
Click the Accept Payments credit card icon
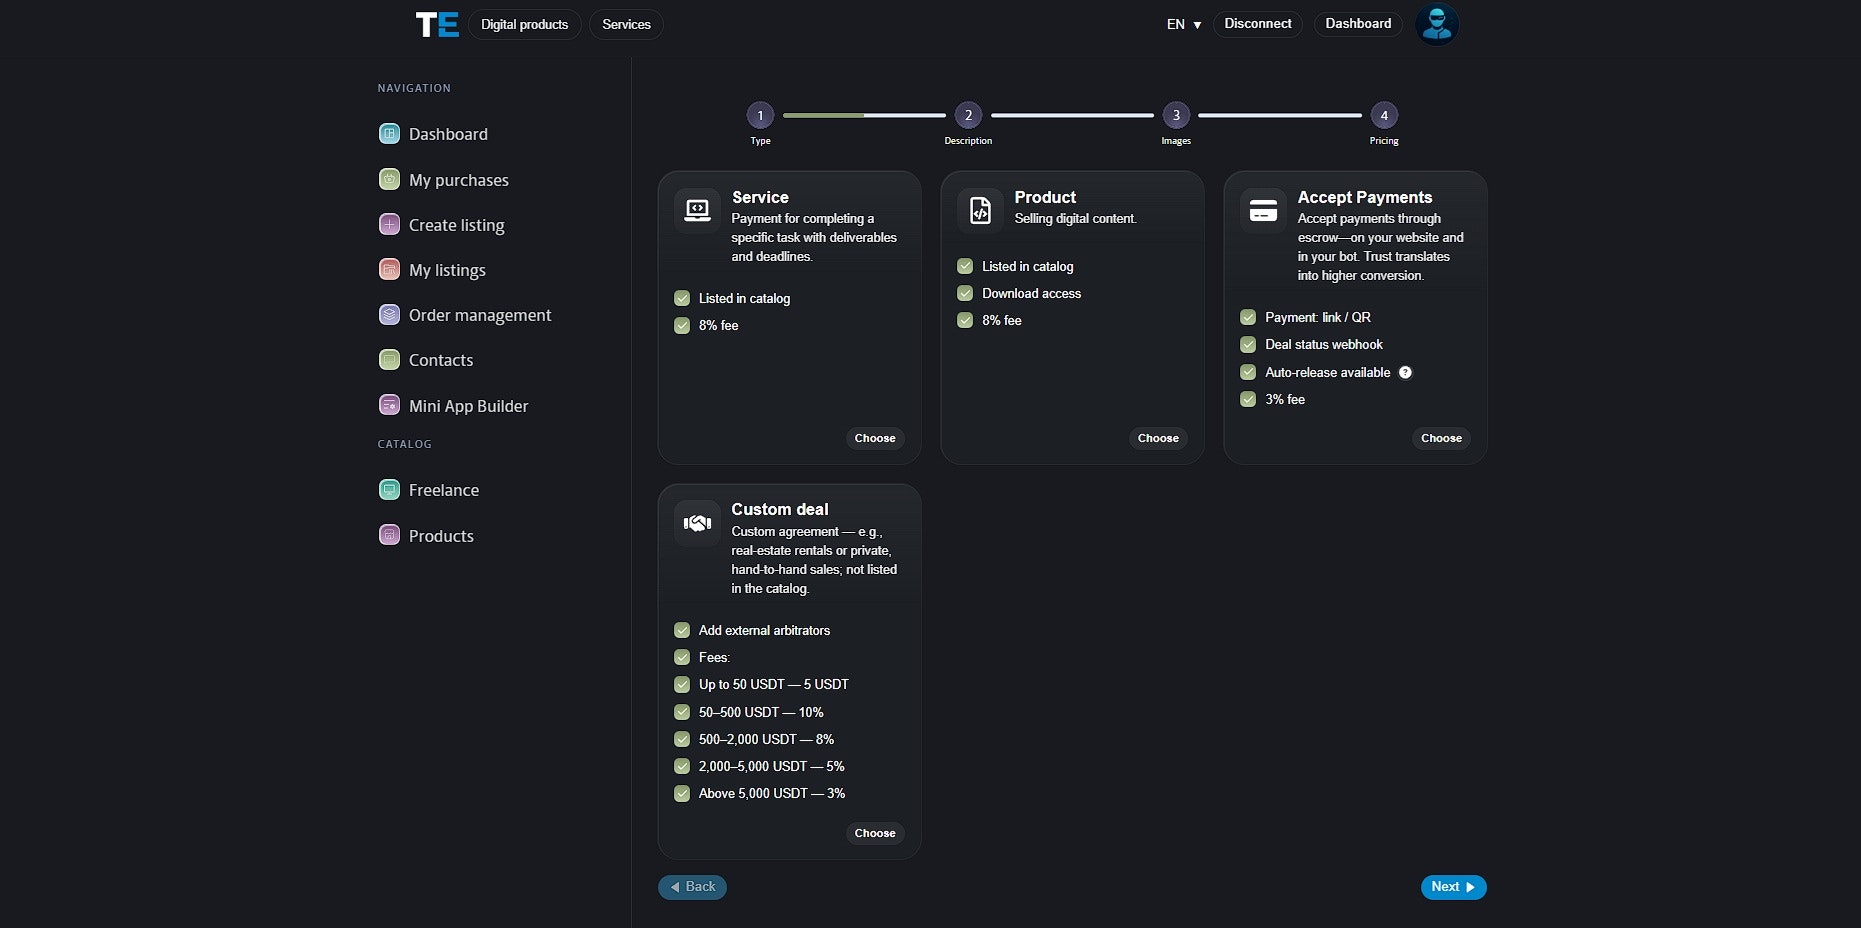(x=1264, y=210)
